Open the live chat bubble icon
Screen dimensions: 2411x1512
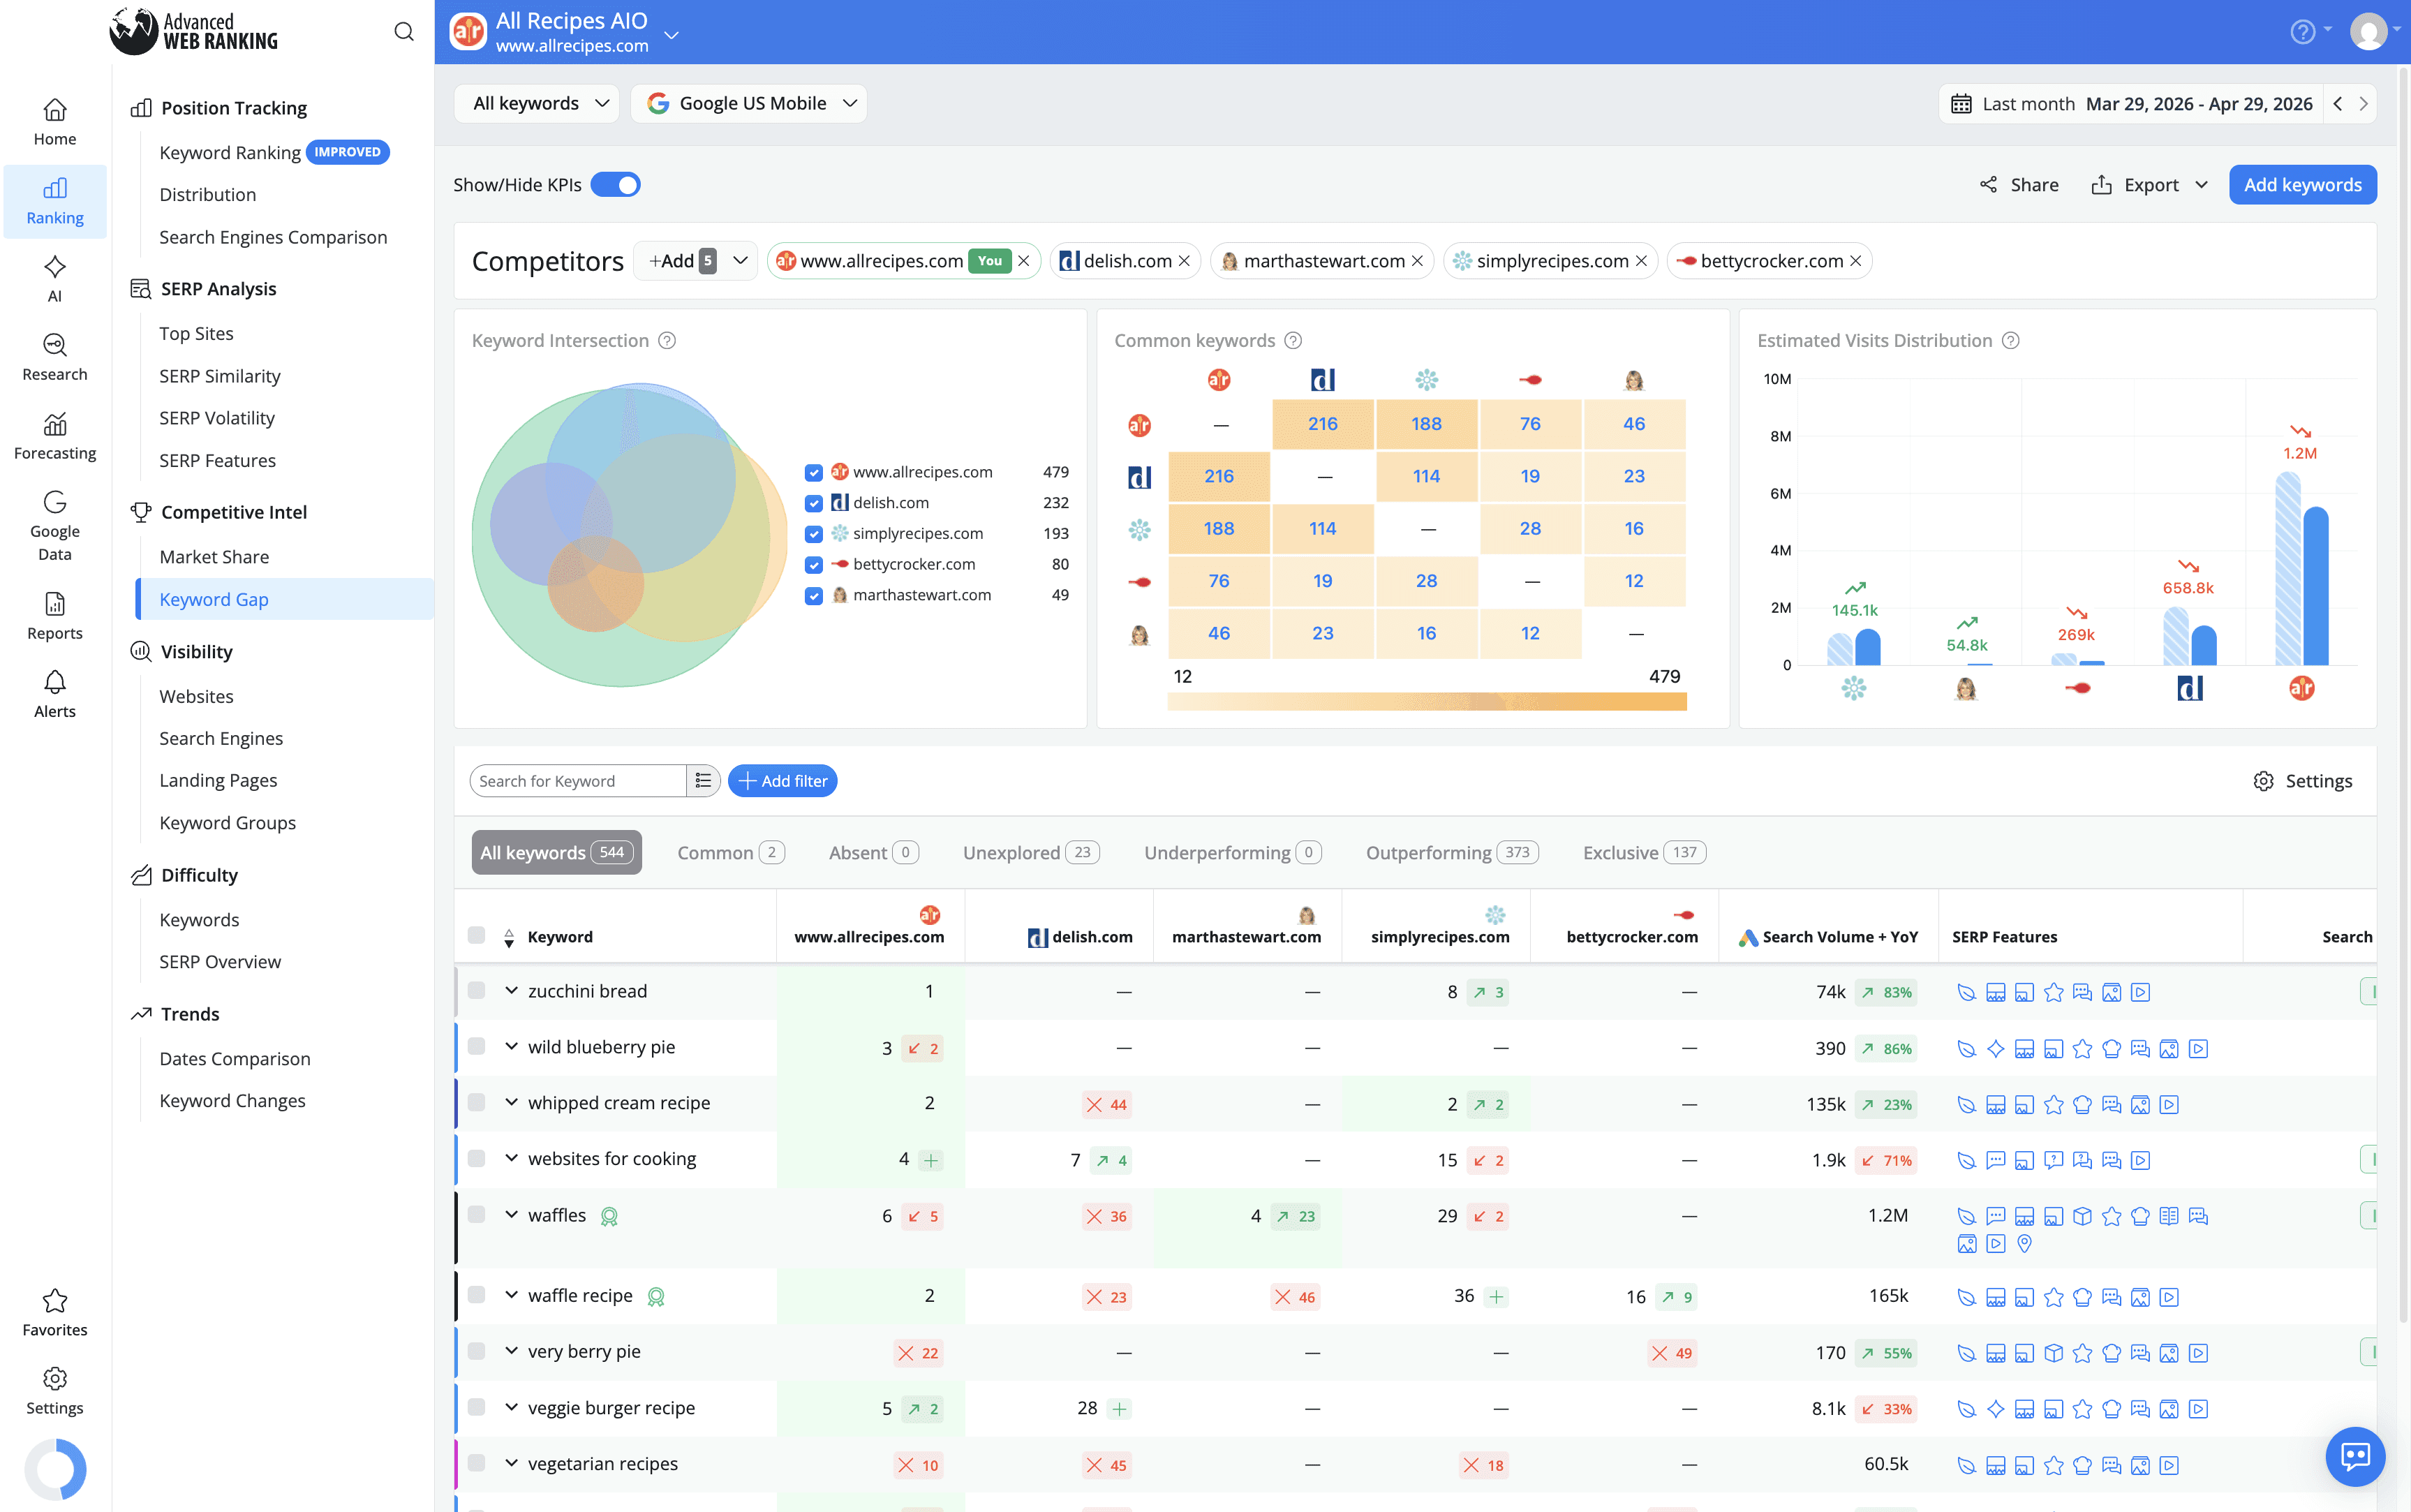click(x=2355, y=1456)
